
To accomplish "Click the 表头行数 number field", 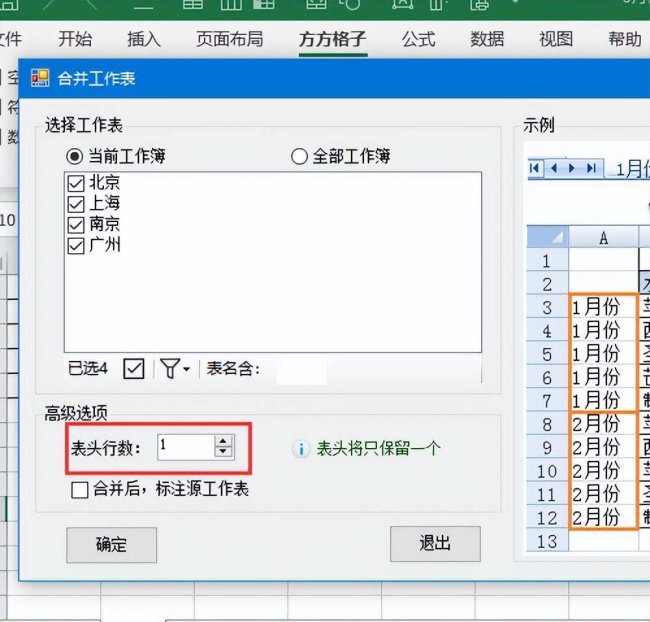I will 186,447.
